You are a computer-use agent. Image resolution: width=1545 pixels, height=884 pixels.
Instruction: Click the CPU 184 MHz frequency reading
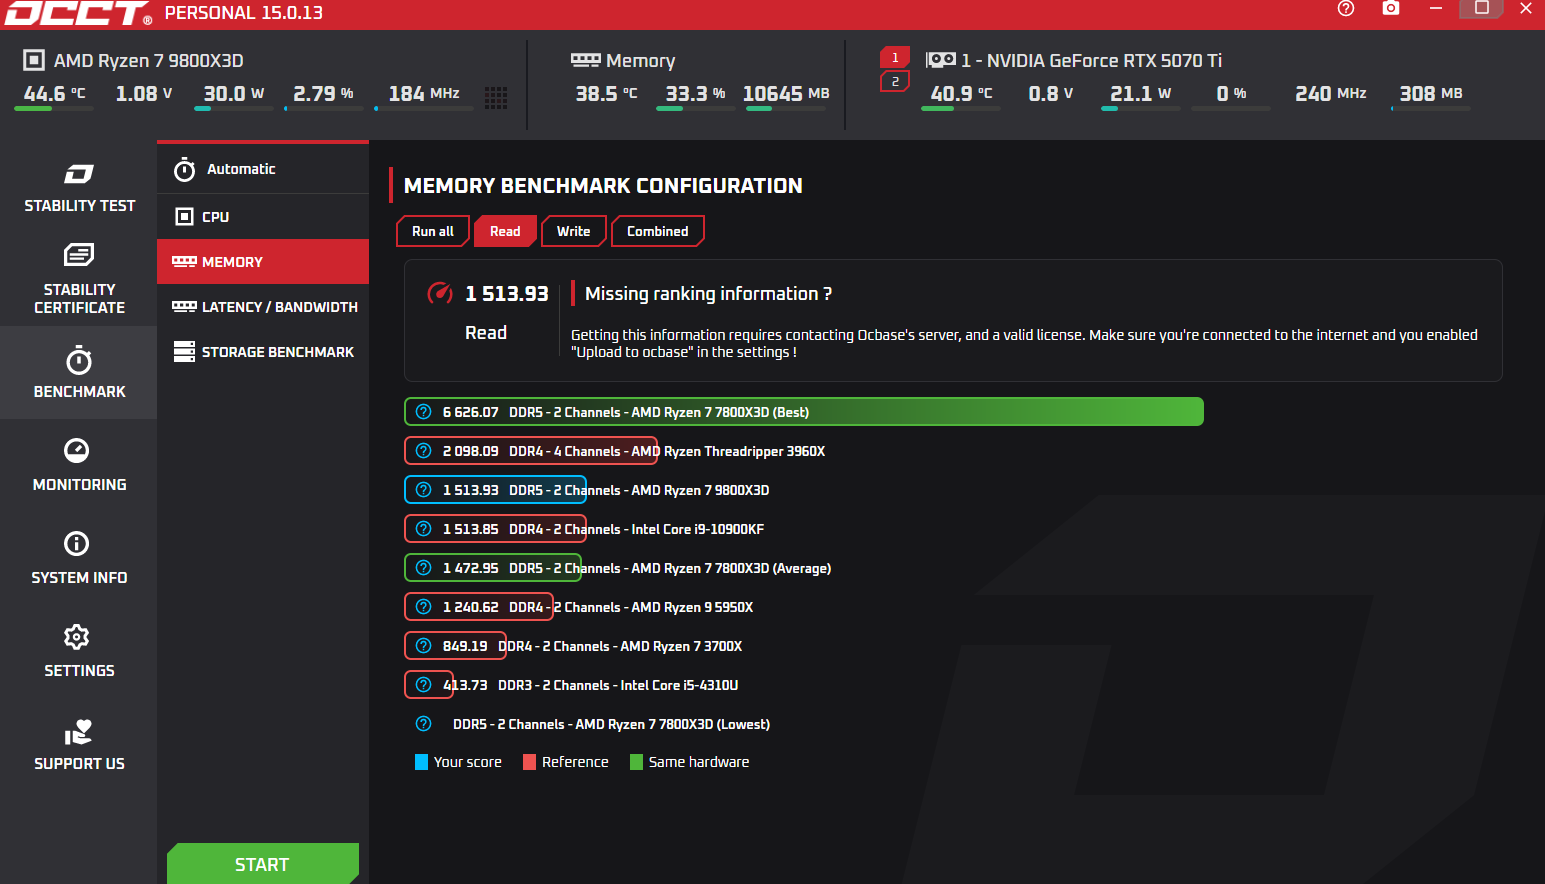pos(424,93)
